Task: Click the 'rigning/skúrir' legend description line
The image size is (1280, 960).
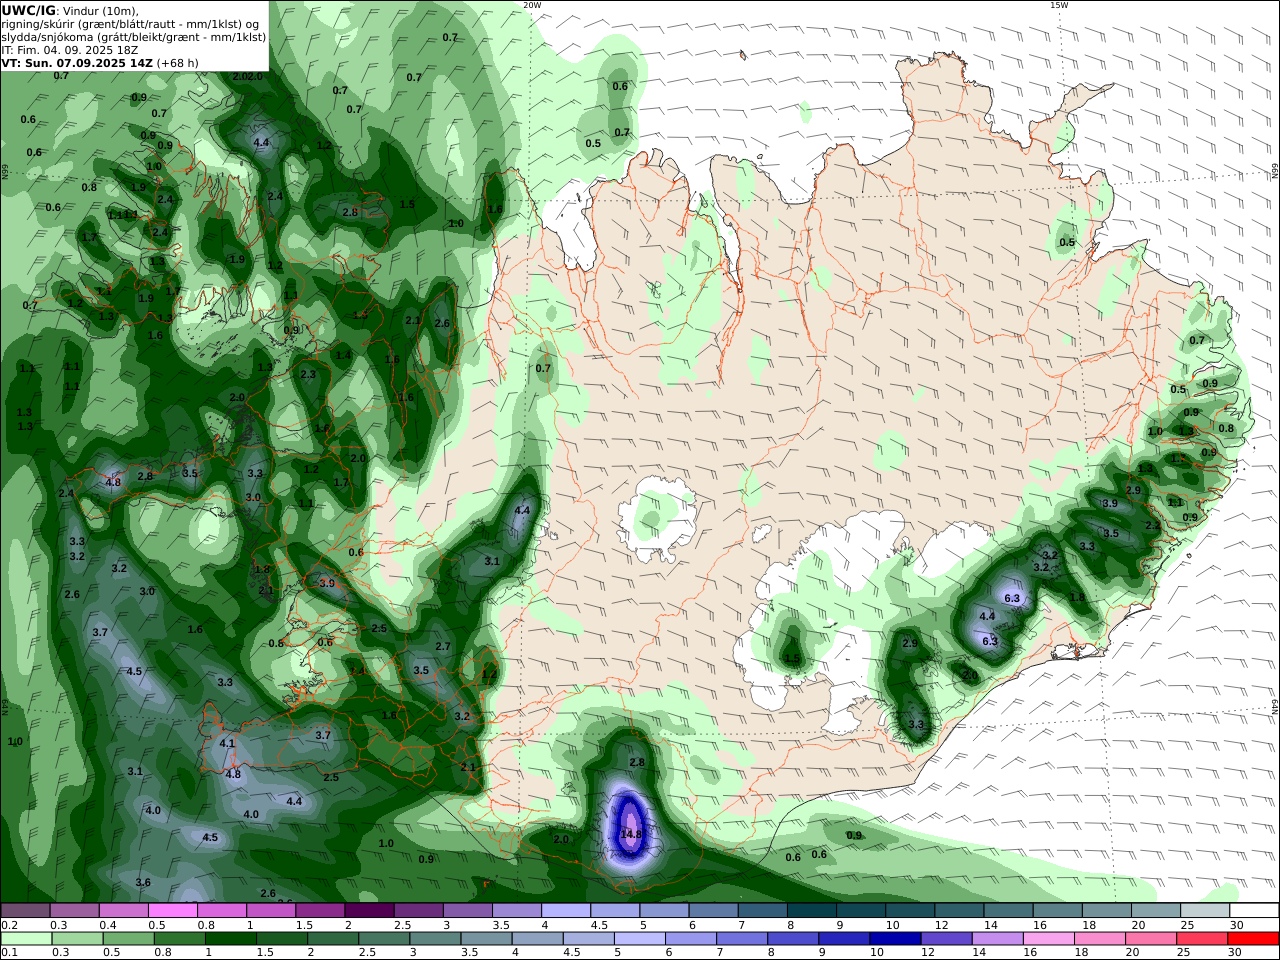Action: [x=130, y=24]
